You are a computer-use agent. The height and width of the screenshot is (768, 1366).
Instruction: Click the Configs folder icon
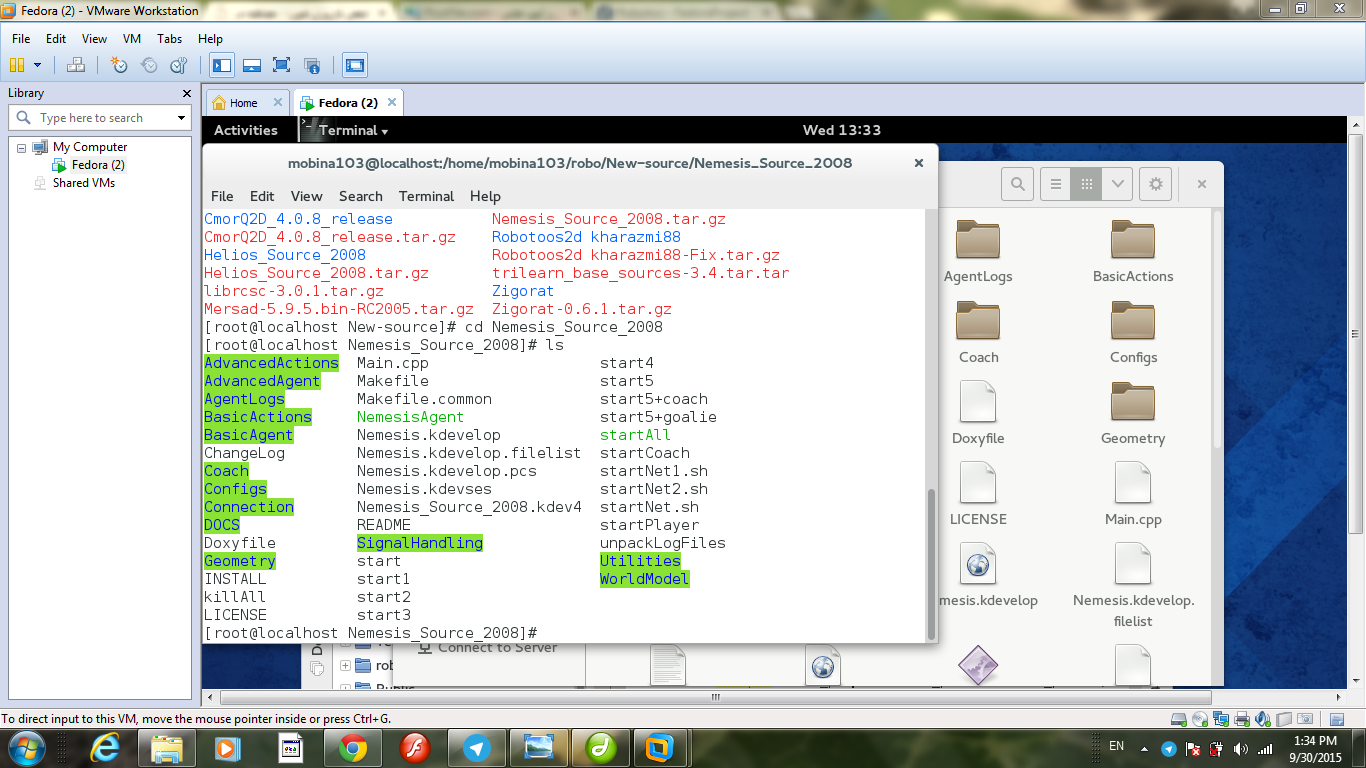(1133, 320)
